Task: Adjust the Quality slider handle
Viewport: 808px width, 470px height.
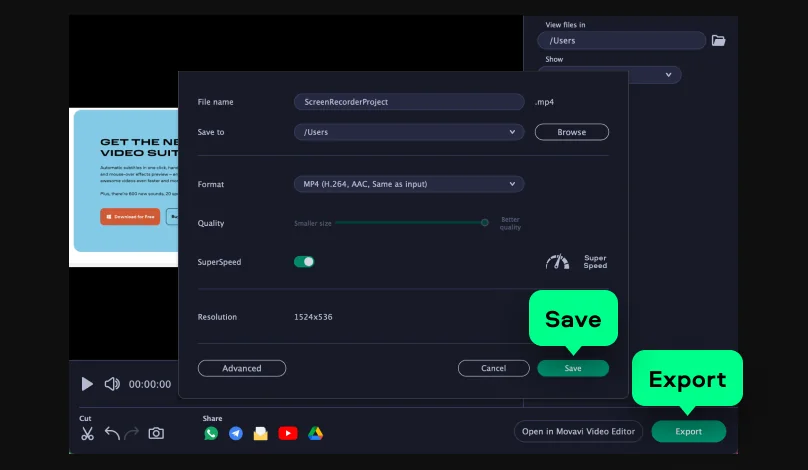Action: click(x=484, y=223)
